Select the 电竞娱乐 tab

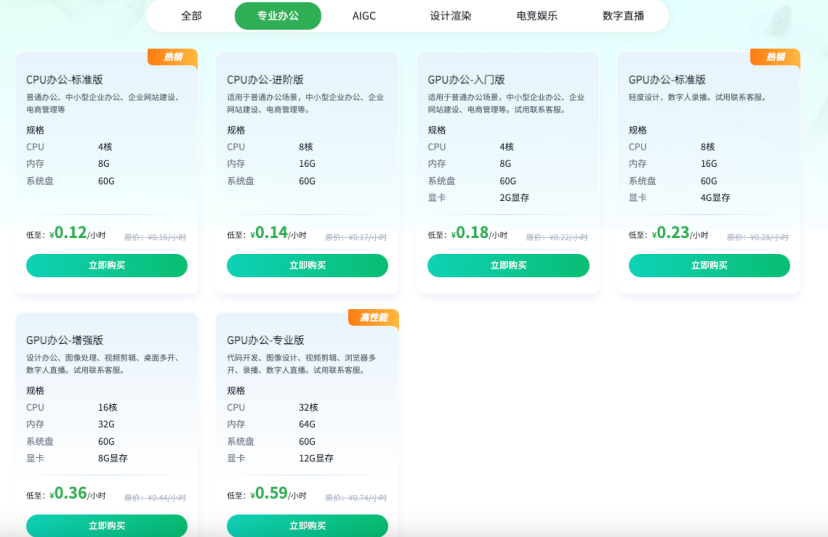click(x=537, y=16)
